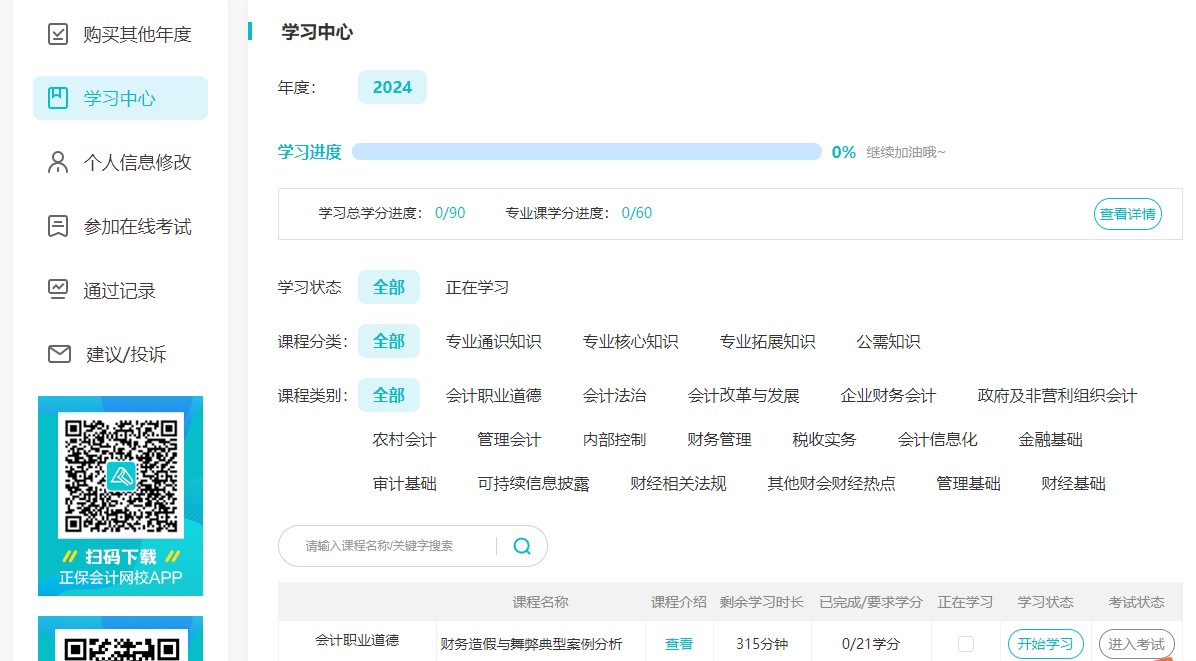Click the 购买其他年度 checklist icon
The image size is (1196, 661).
[x=57, y=33]
